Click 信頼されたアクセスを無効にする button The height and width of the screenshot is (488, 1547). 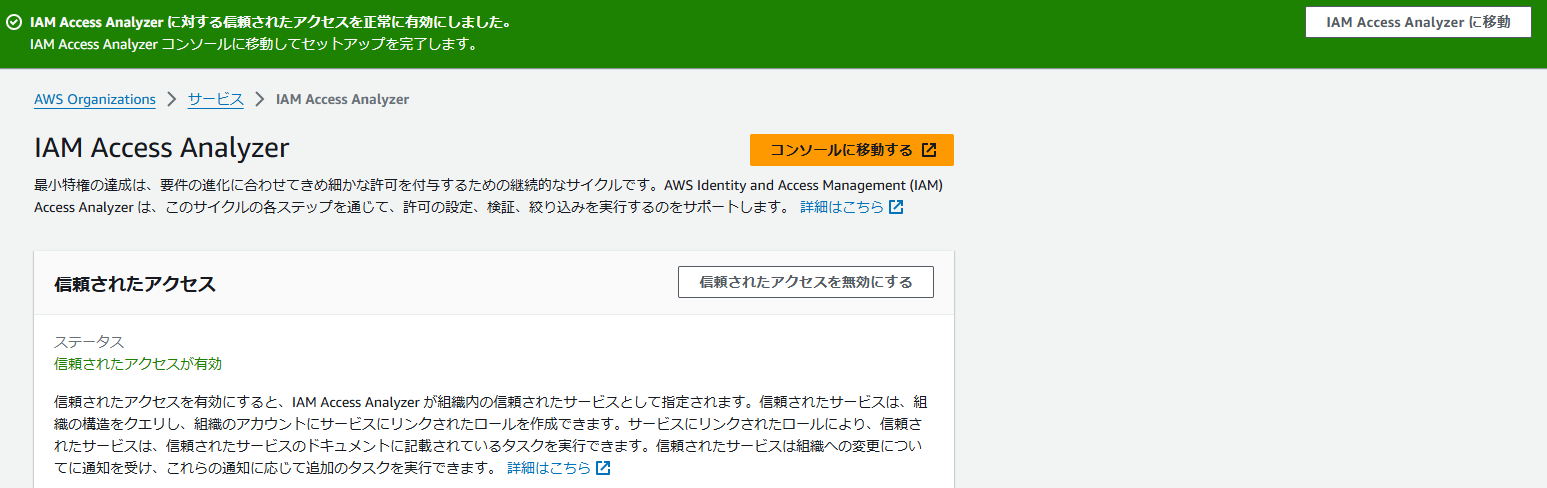806,282
